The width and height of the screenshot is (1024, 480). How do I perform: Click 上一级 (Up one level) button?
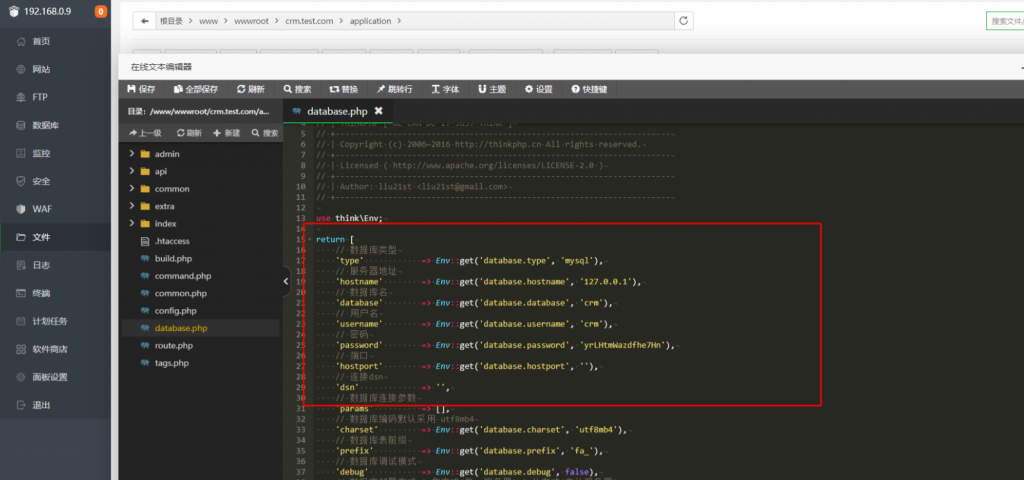(145, 133)
